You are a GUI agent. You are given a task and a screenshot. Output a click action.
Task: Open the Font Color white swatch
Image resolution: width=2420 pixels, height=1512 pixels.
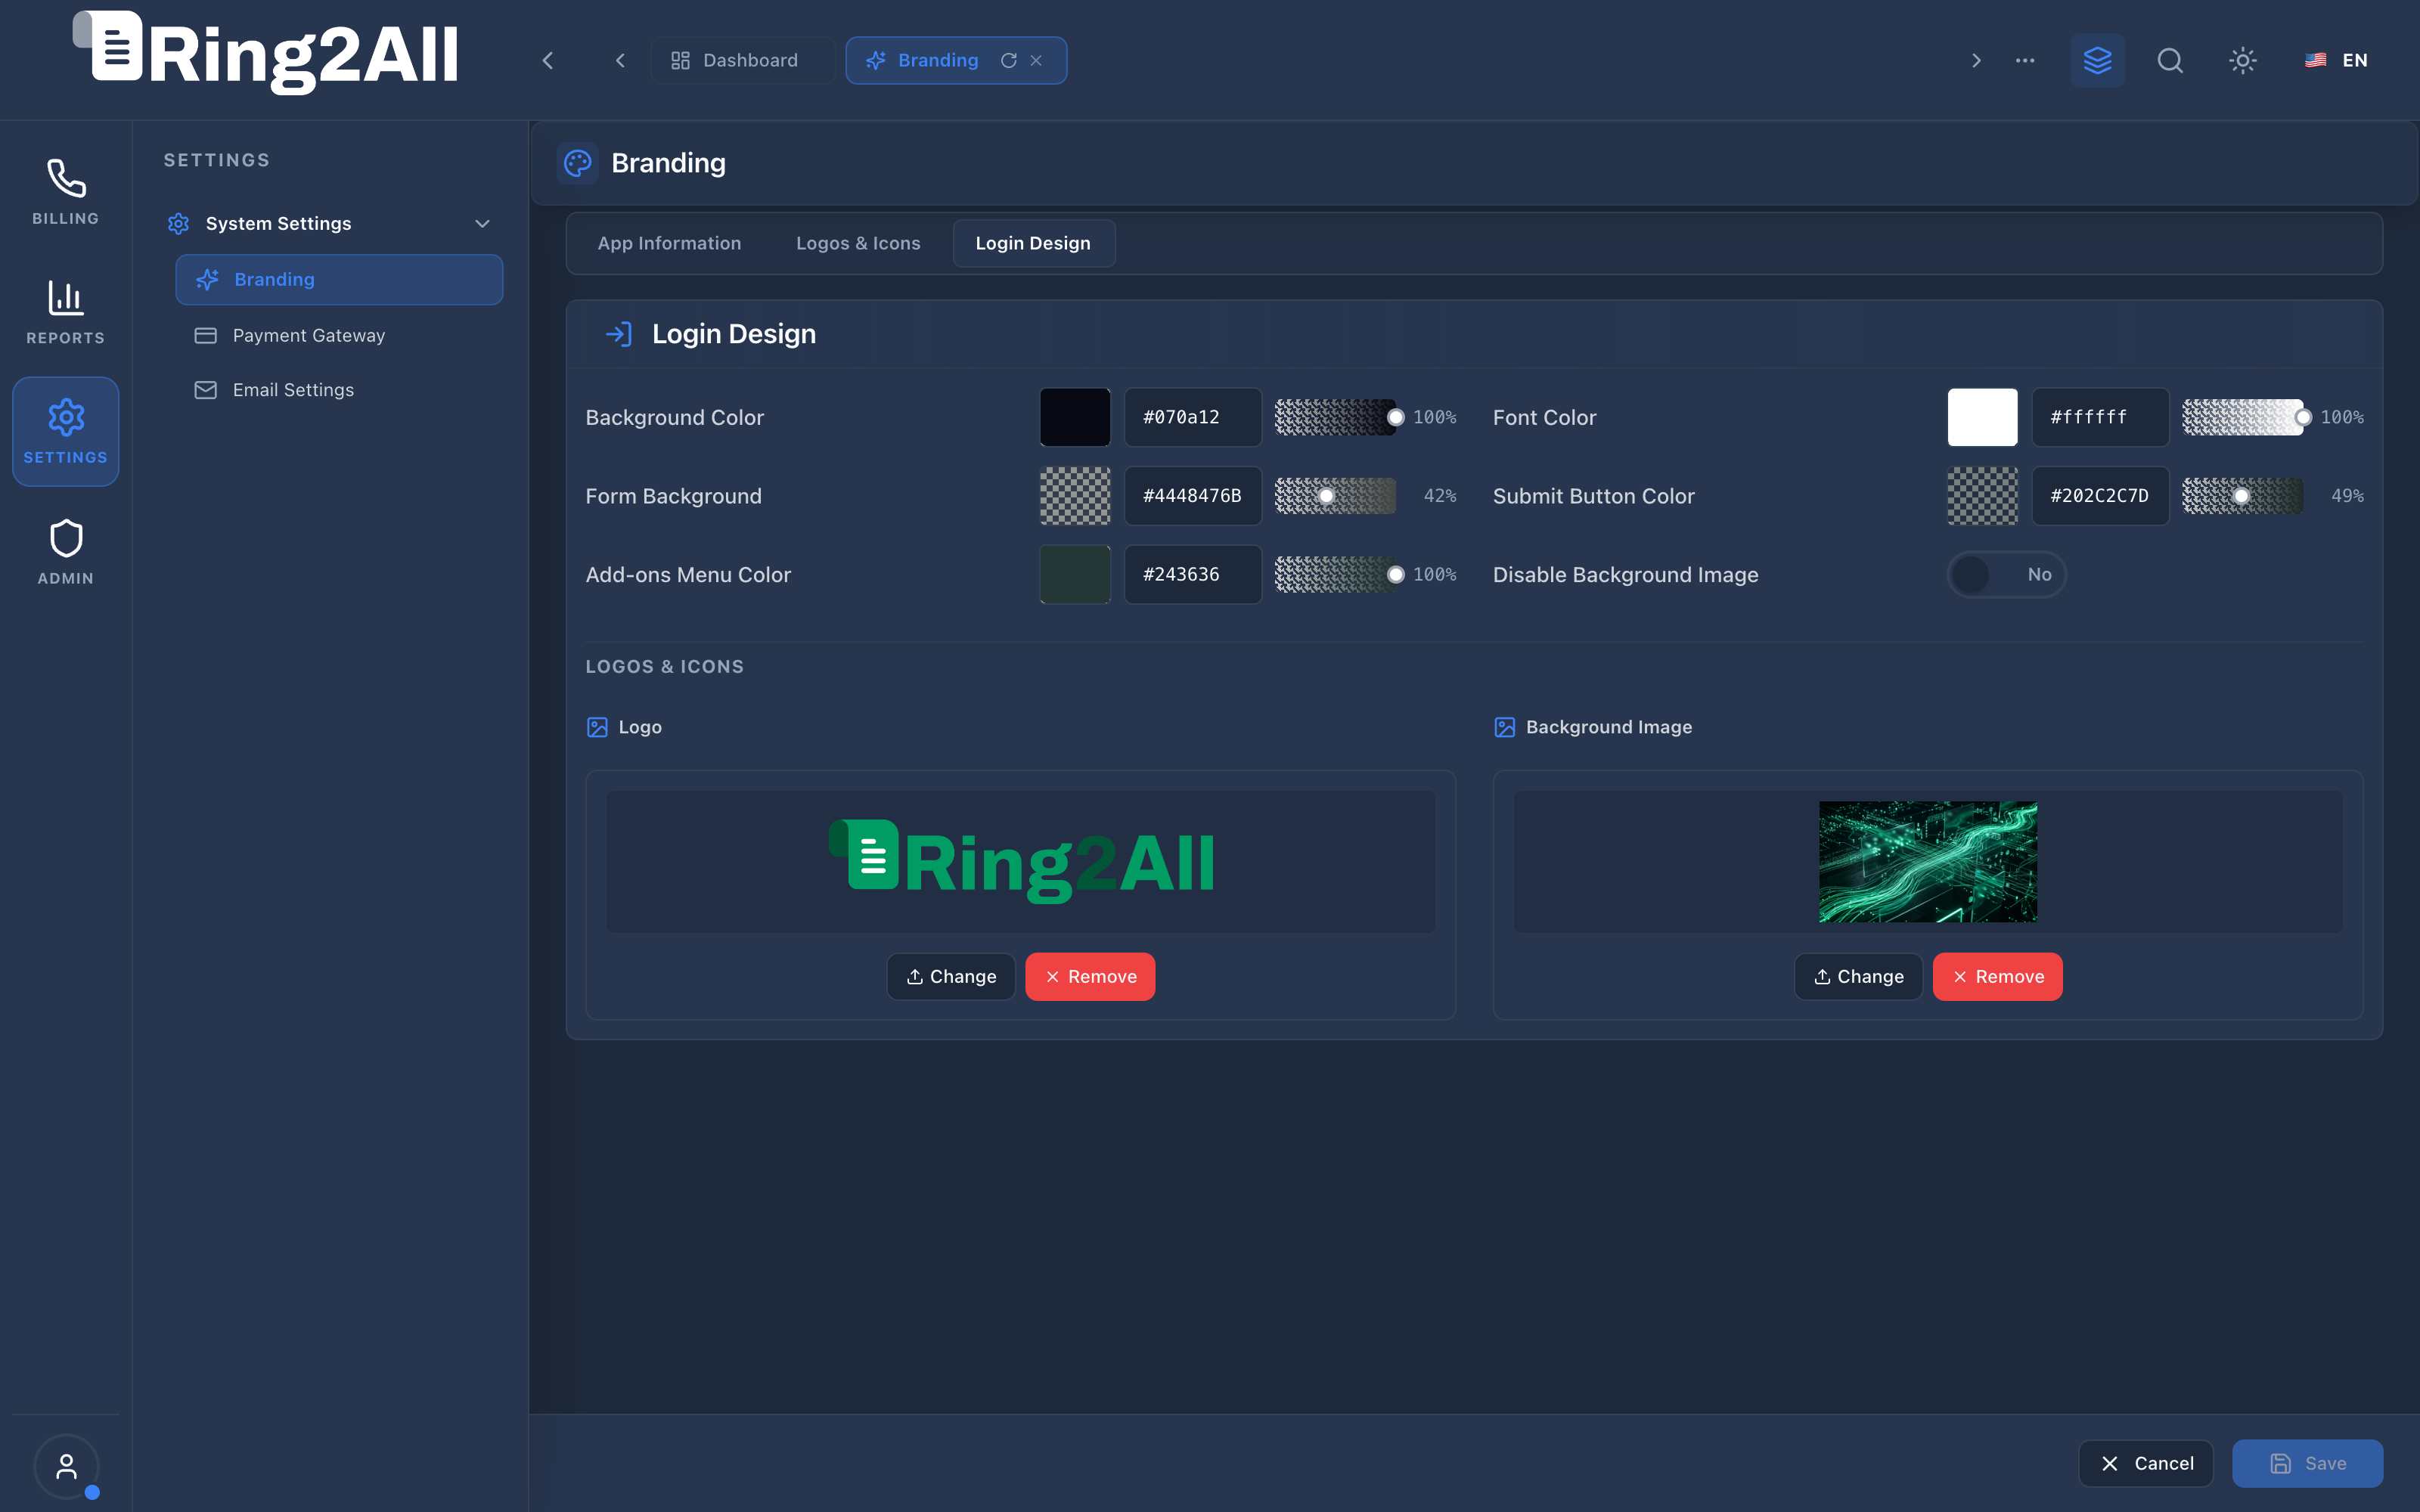pos(1982,417)
